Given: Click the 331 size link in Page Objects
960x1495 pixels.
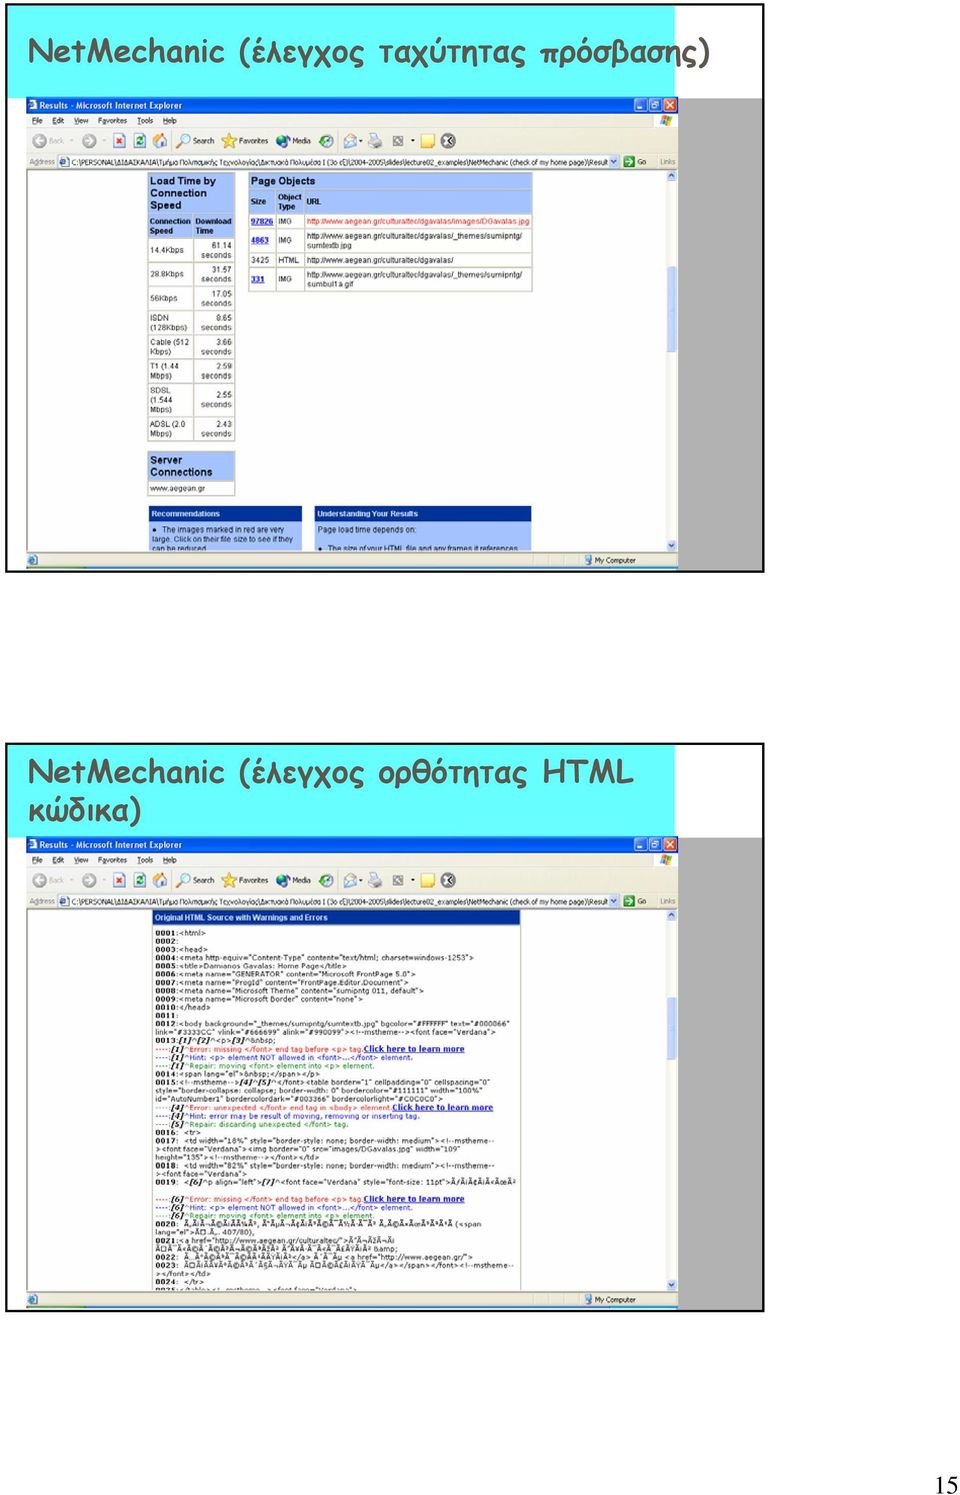Looking at the screenshot, I should pos(258,279).
